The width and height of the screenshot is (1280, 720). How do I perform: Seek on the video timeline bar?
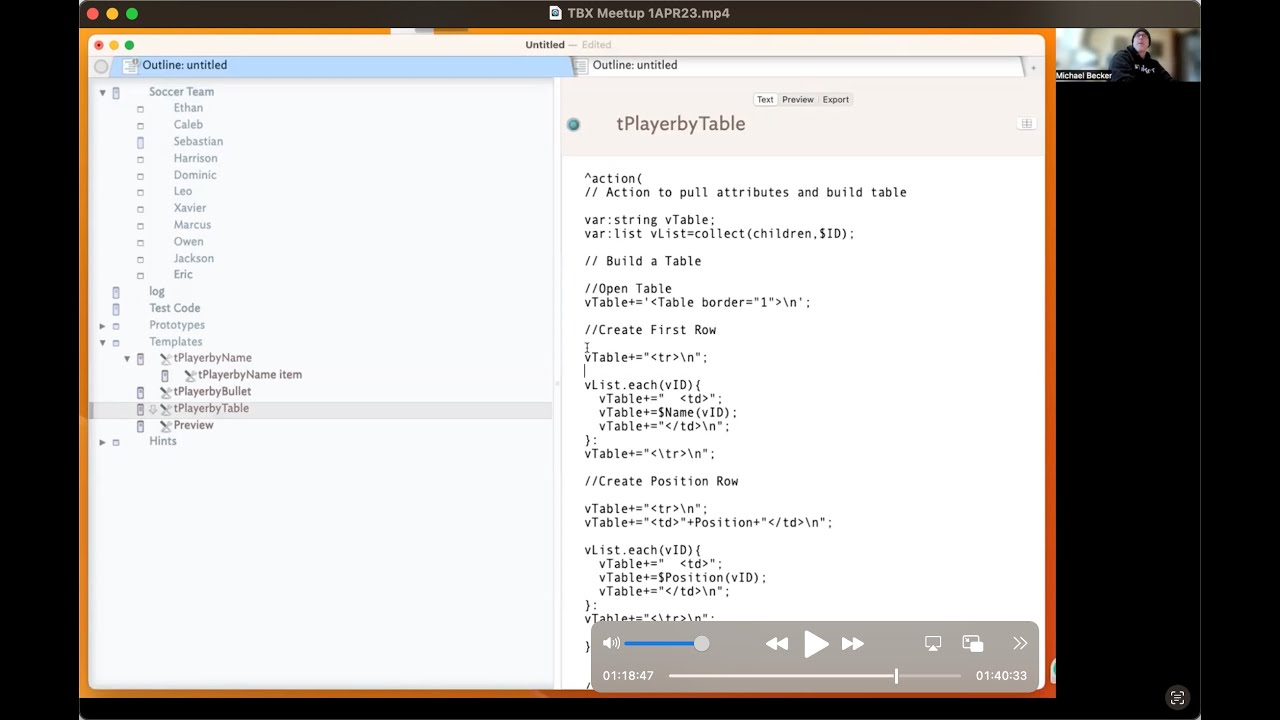coord(815,676)
